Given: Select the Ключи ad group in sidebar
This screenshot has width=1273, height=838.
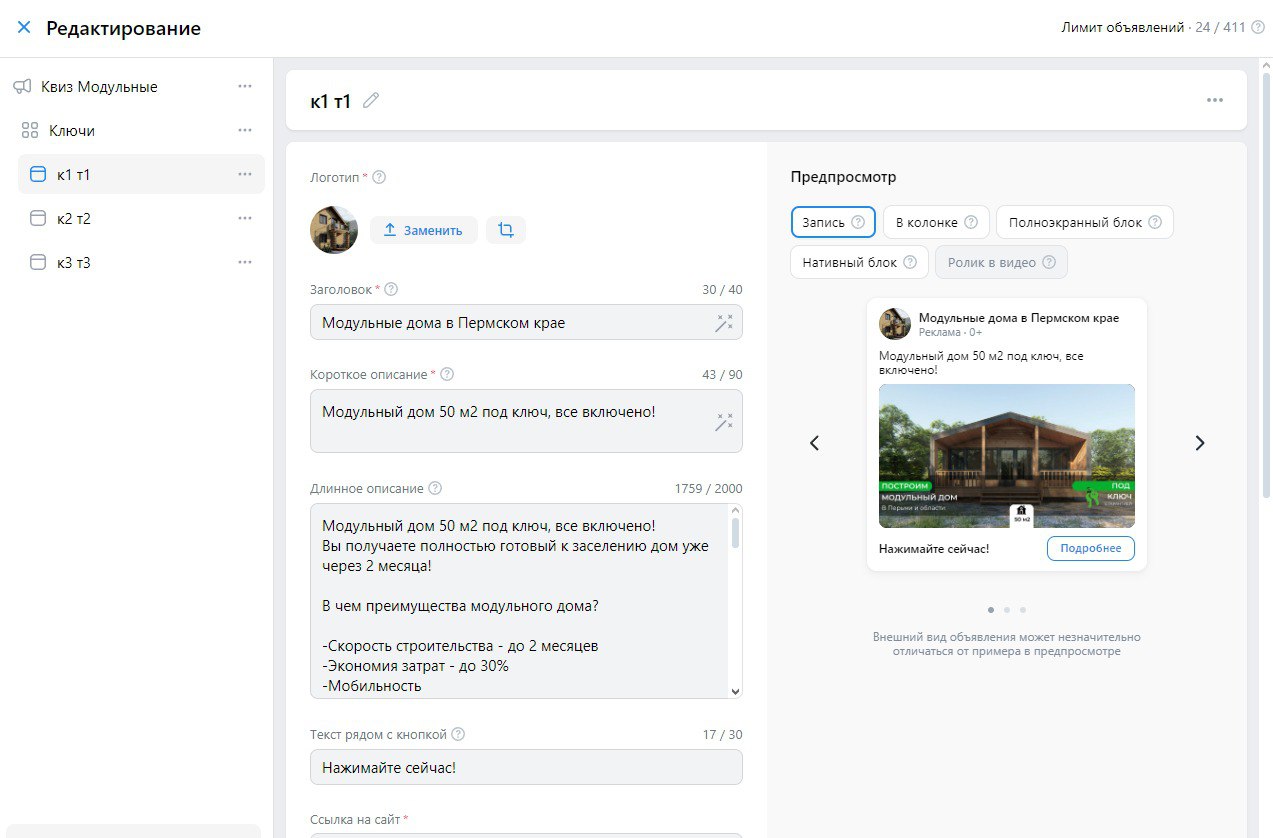Looking at the screenshot, I should click(x=72, y=131).
